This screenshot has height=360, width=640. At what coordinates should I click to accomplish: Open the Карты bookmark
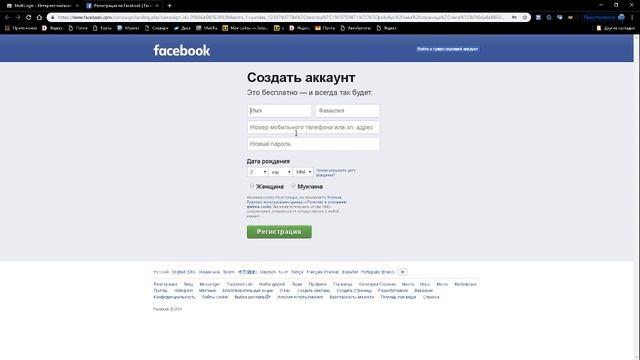(102, 28)
